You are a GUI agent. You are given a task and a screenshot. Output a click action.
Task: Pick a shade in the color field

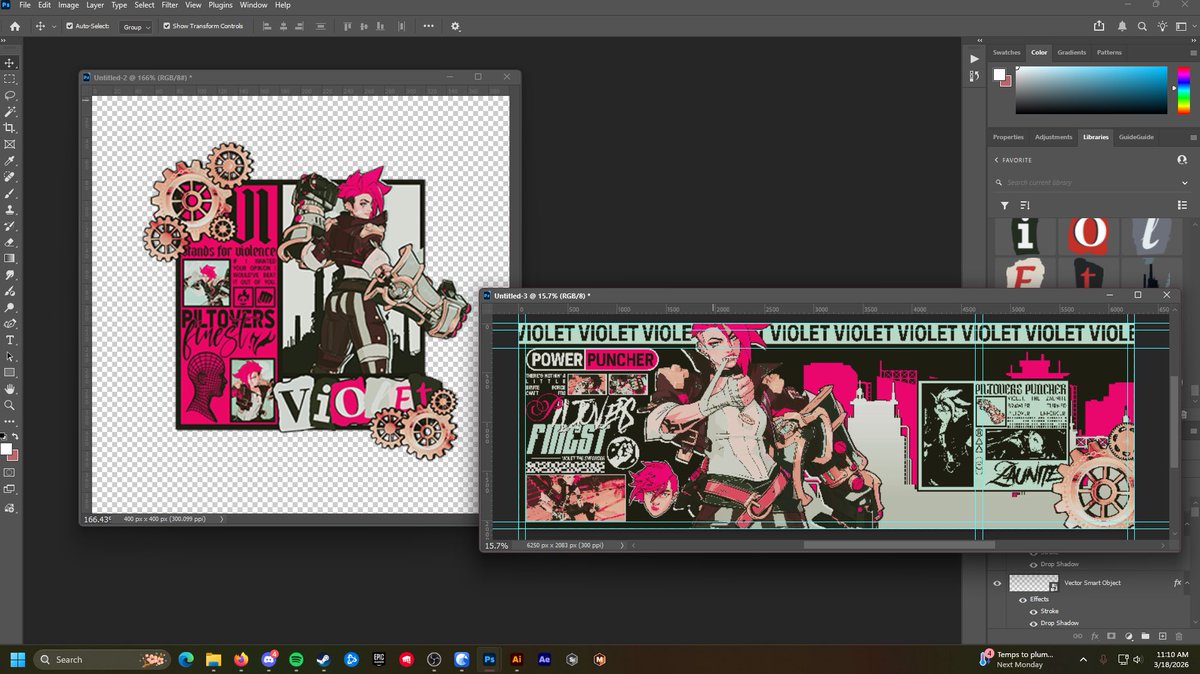pyautogui.click(x=1091, y=90)
